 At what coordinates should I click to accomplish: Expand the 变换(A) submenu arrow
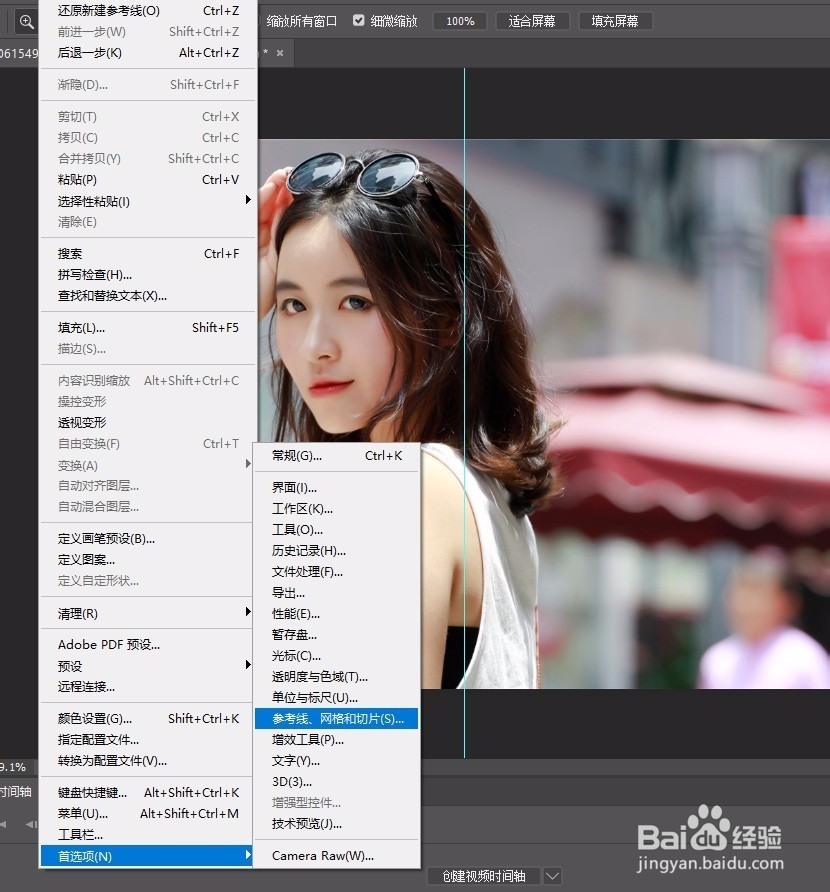[x=248, y=464]
